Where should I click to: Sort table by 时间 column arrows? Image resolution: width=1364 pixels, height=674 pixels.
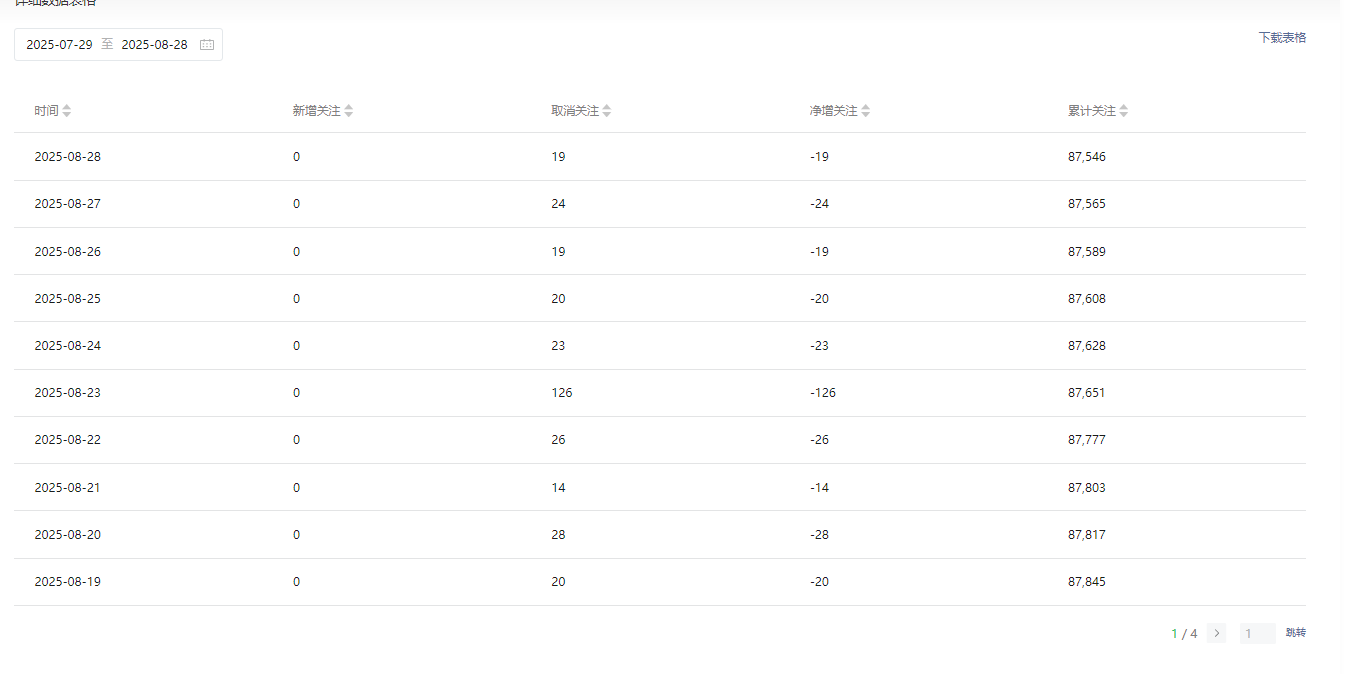coord(67,111)
